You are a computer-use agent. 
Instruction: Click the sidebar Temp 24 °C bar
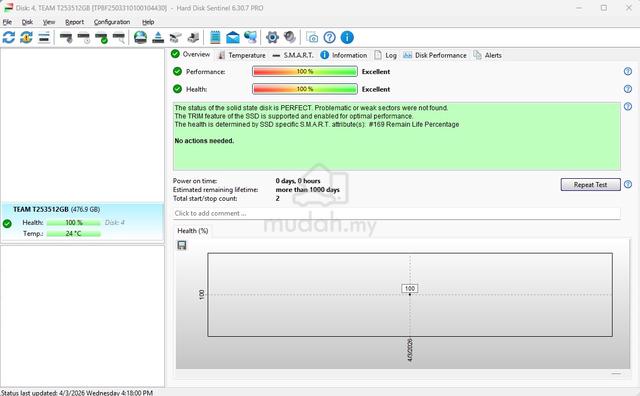click(x=73, y=234)
